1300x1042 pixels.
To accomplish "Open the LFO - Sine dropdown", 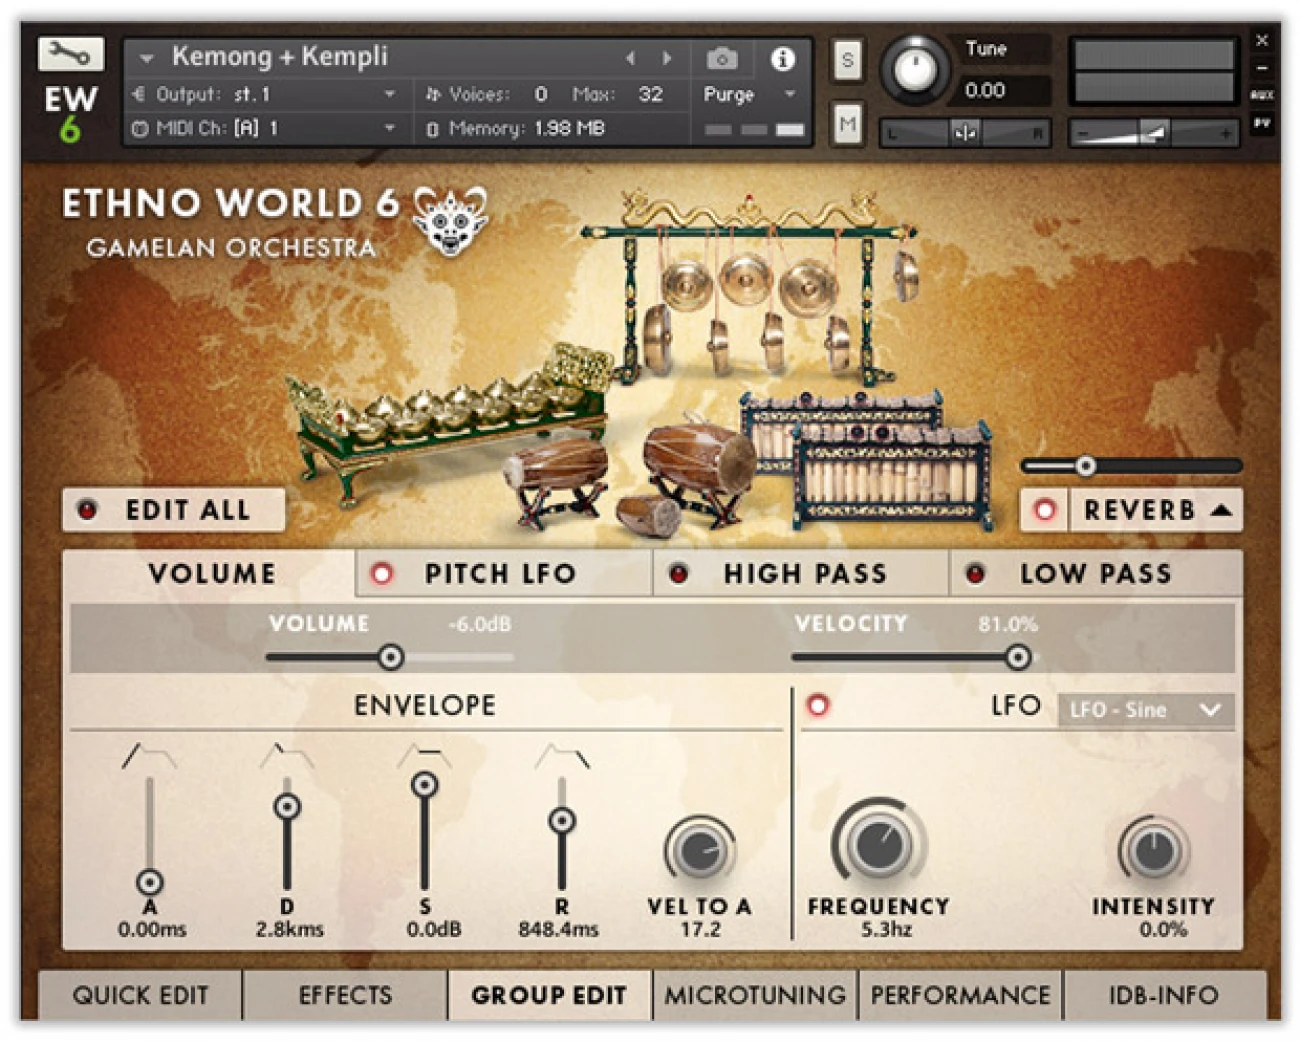I will (x=1146, y=710).
